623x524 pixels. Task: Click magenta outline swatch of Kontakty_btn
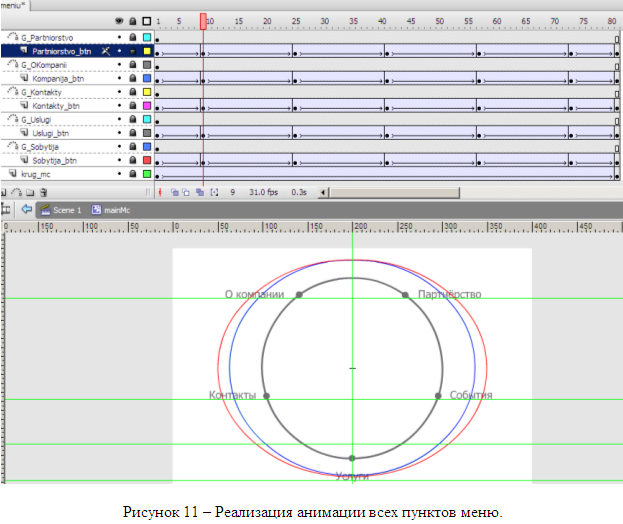(147, 106)
